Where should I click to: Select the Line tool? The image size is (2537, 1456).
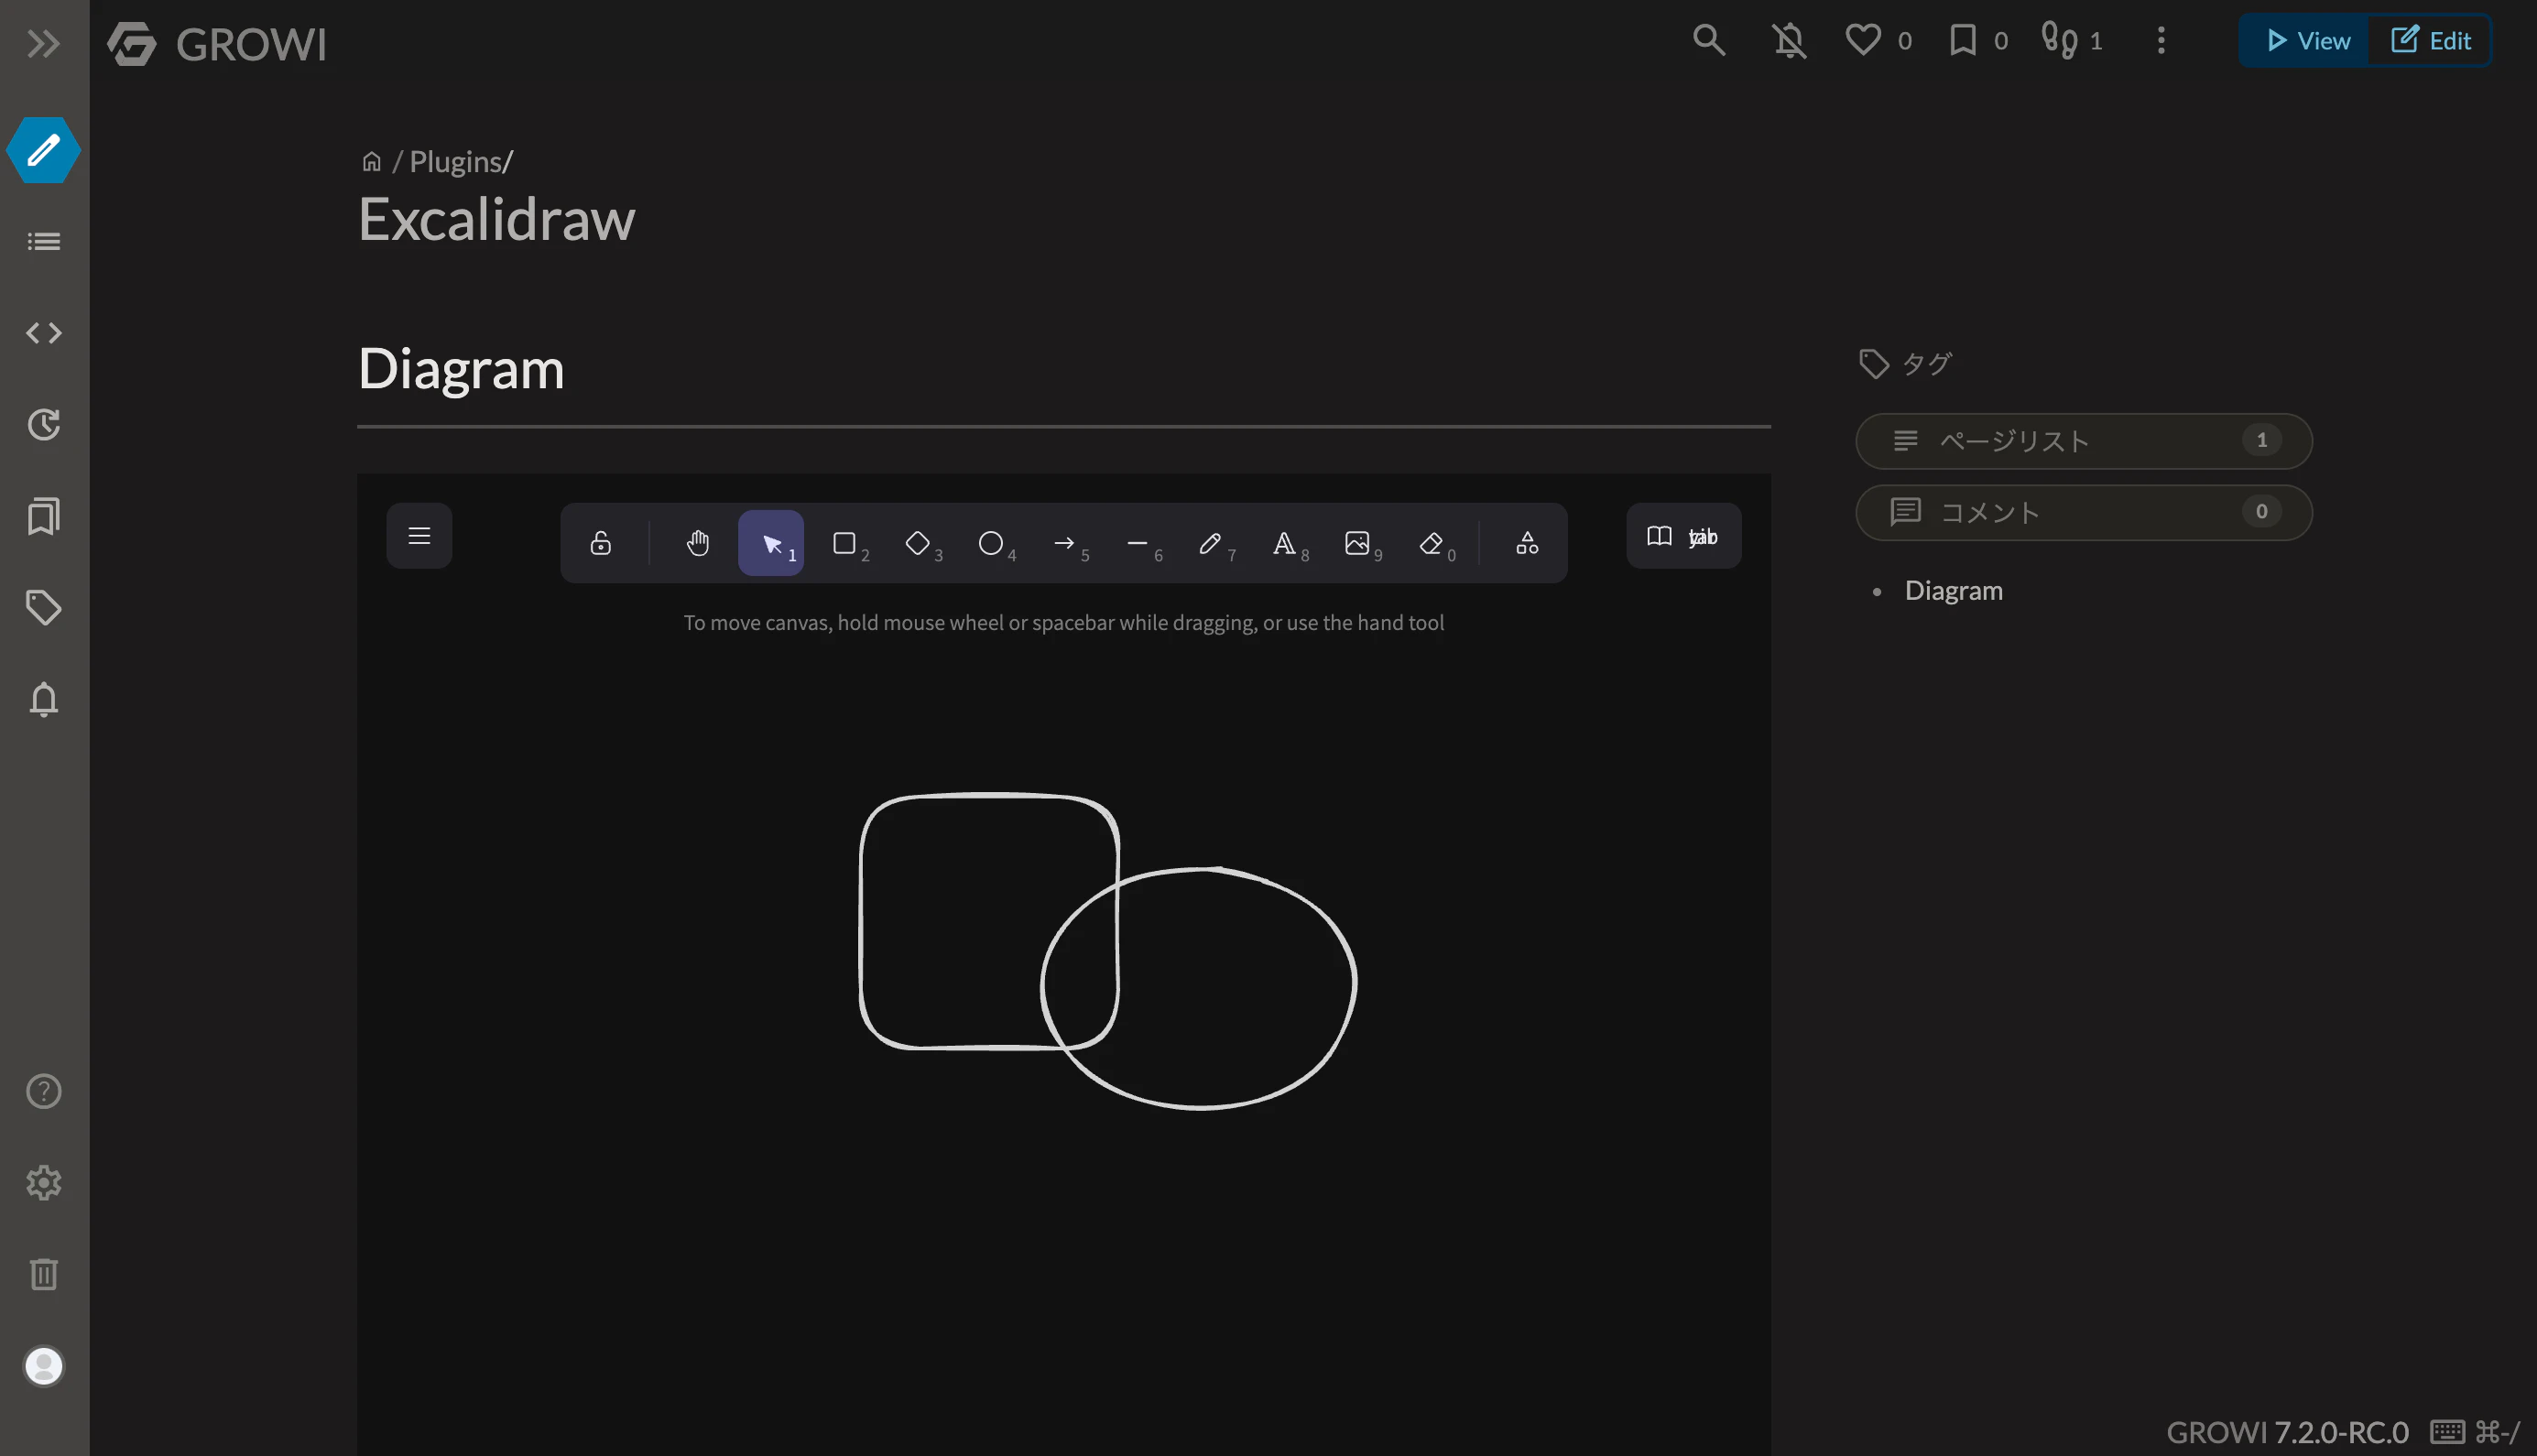(x=1138, y=543)
